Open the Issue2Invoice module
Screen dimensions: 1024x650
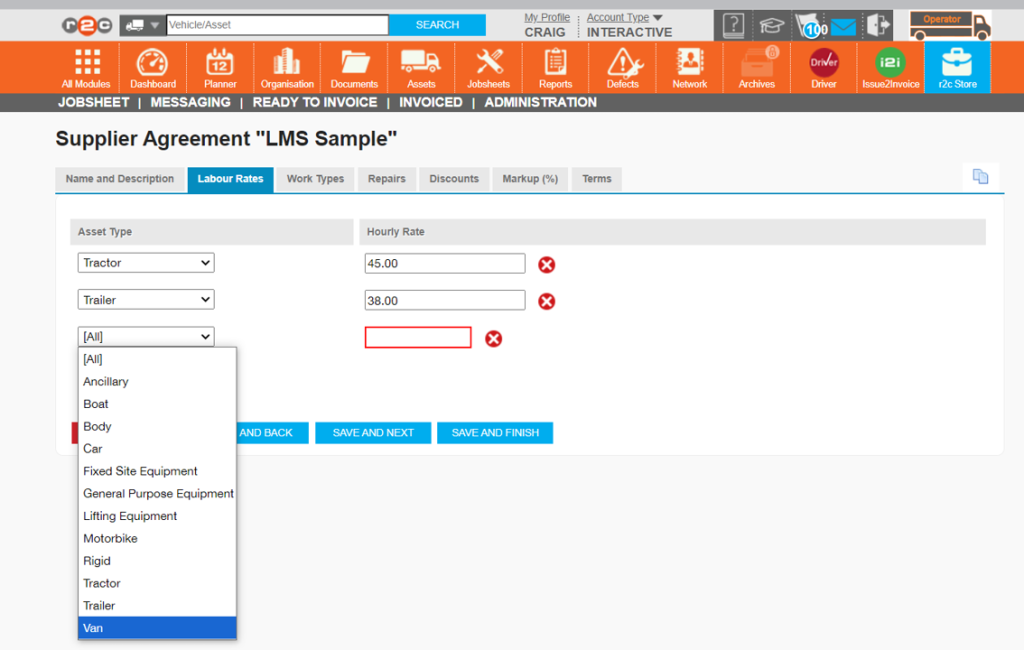coord(891,68)
